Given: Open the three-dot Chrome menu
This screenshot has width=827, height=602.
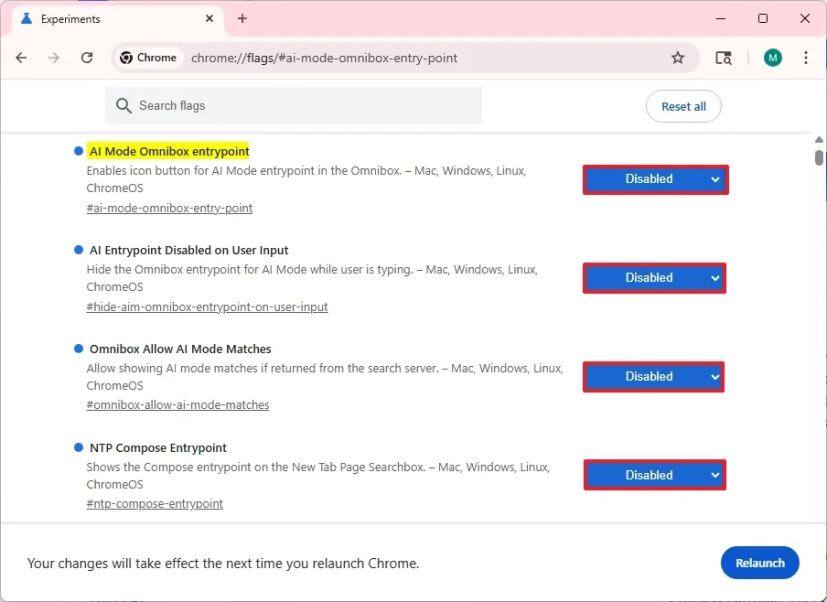Looking at the screenshot, I should 806,57.
